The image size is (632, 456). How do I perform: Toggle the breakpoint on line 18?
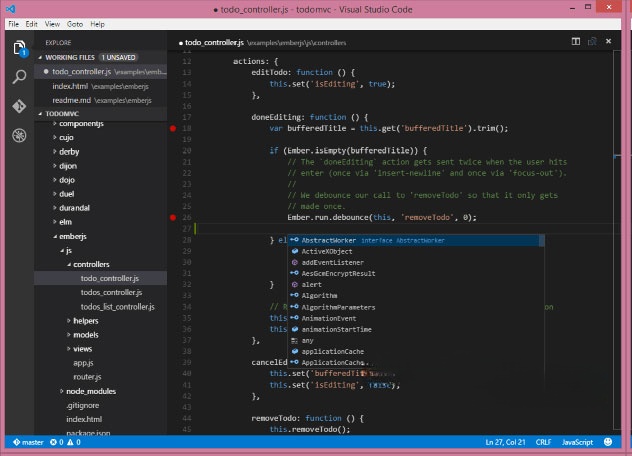[173, 128]
